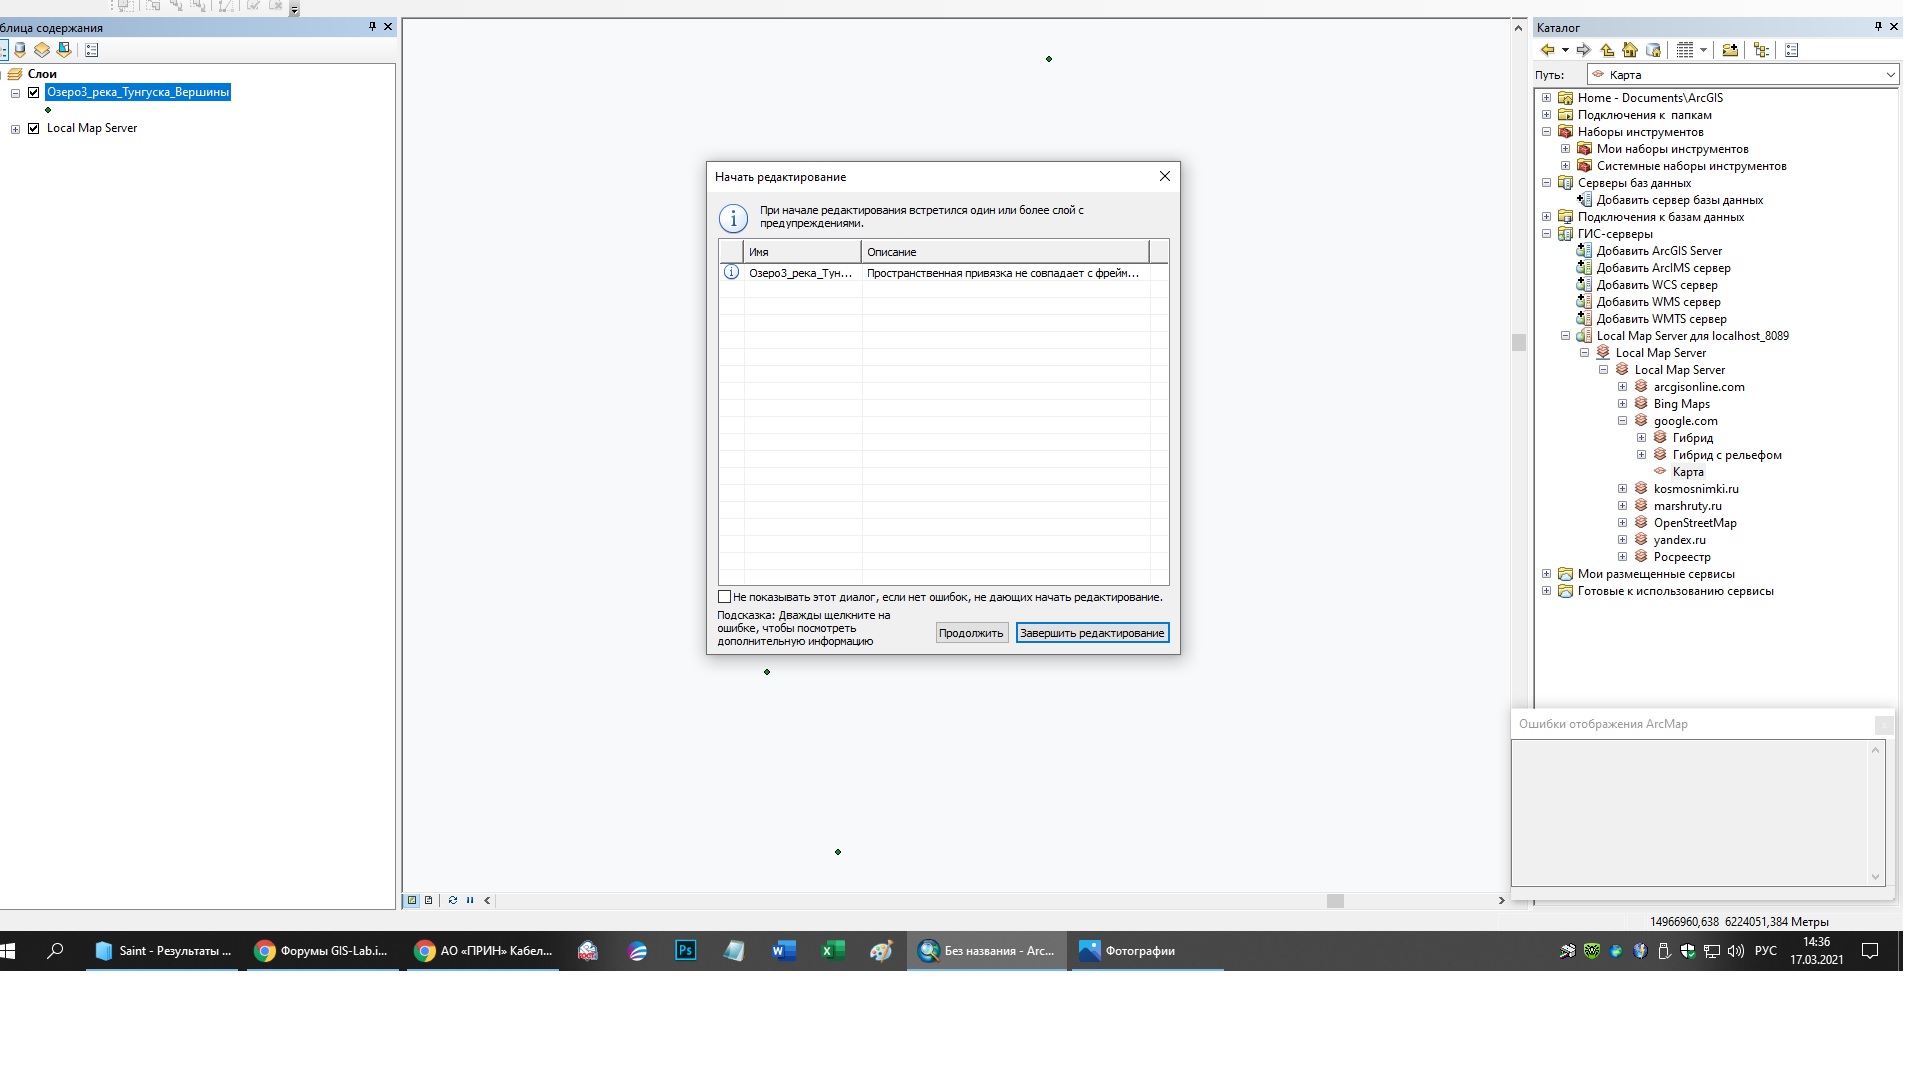Check 'Не показывать этот диалог' checkbox
Viewport: 1920px width, 1080px height.
pos(725,597)
